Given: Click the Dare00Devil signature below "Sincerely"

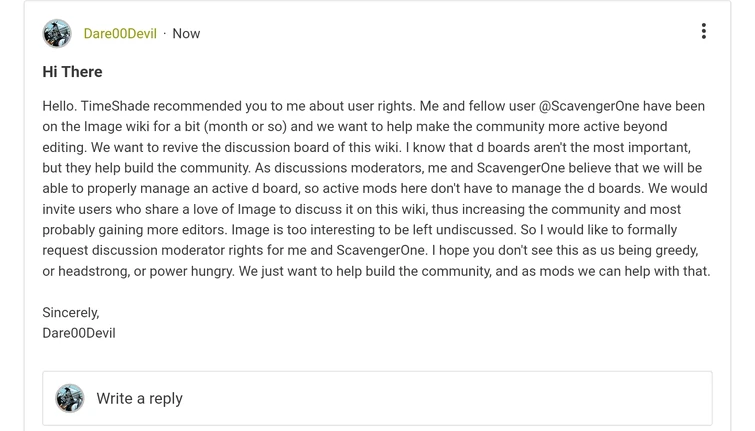Looking at the screenshot, I should pos(79,333).
